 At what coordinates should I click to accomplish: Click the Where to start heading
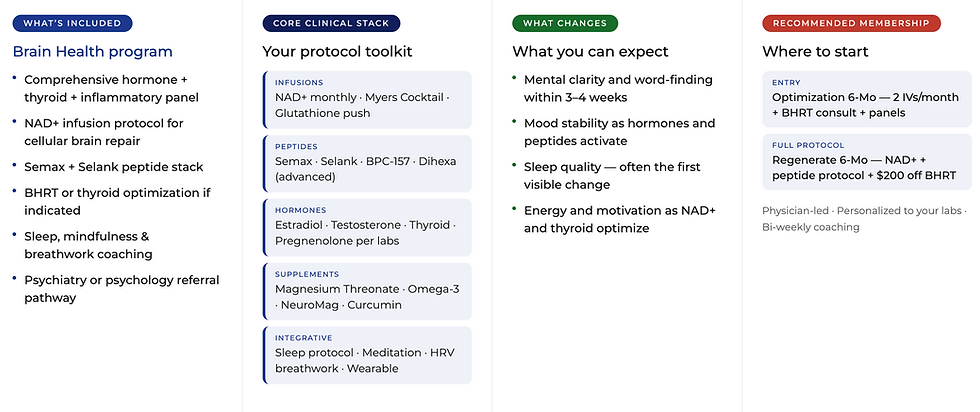click(815, 51)
